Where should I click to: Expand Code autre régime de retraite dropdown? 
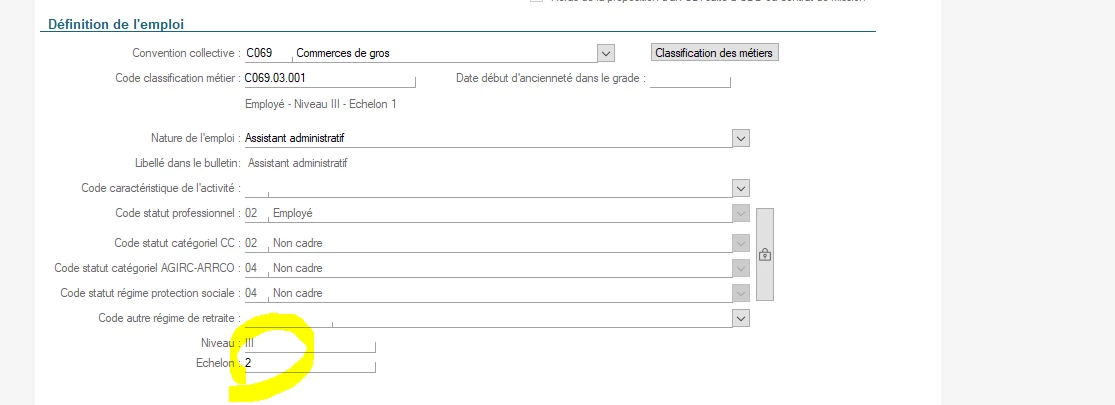740,318
